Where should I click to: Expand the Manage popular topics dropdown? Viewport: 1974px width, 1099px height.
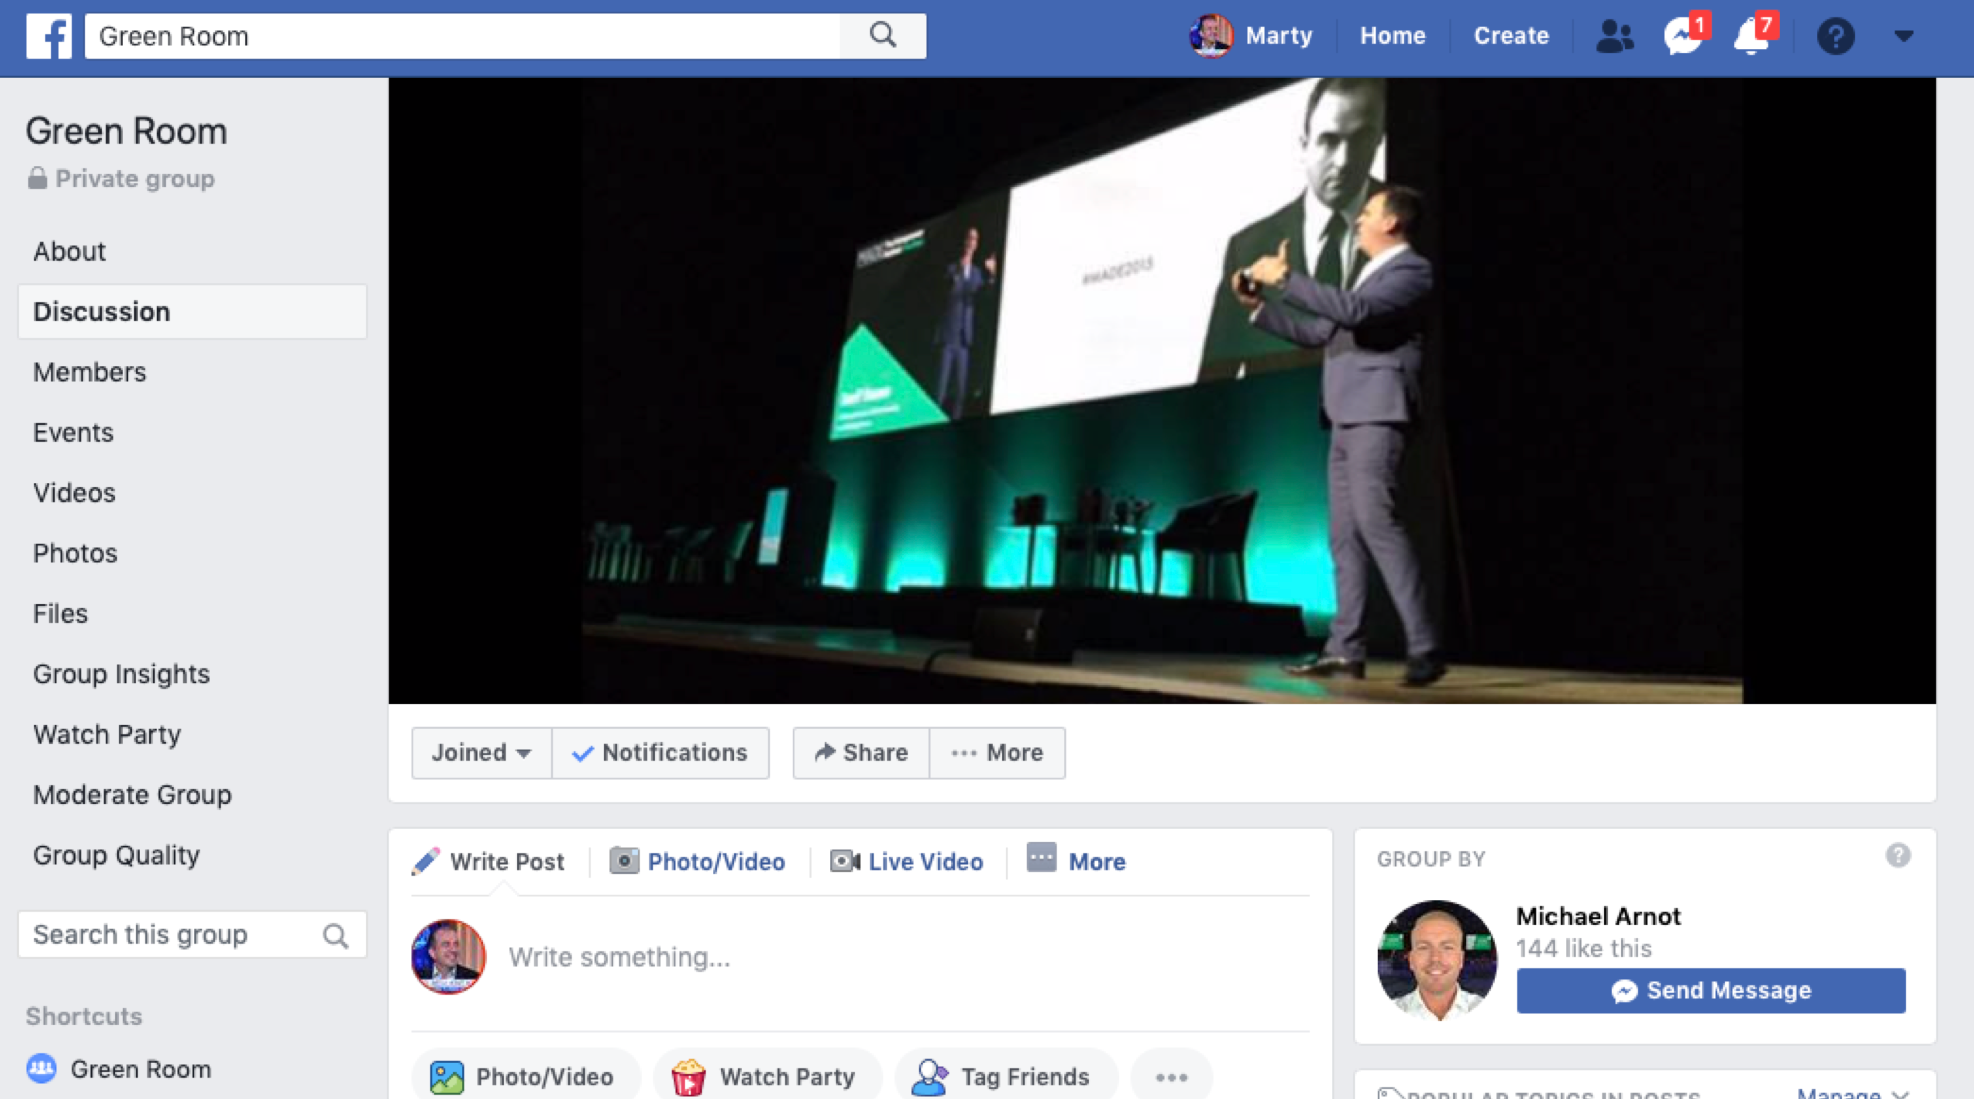coord(1852,1093)
